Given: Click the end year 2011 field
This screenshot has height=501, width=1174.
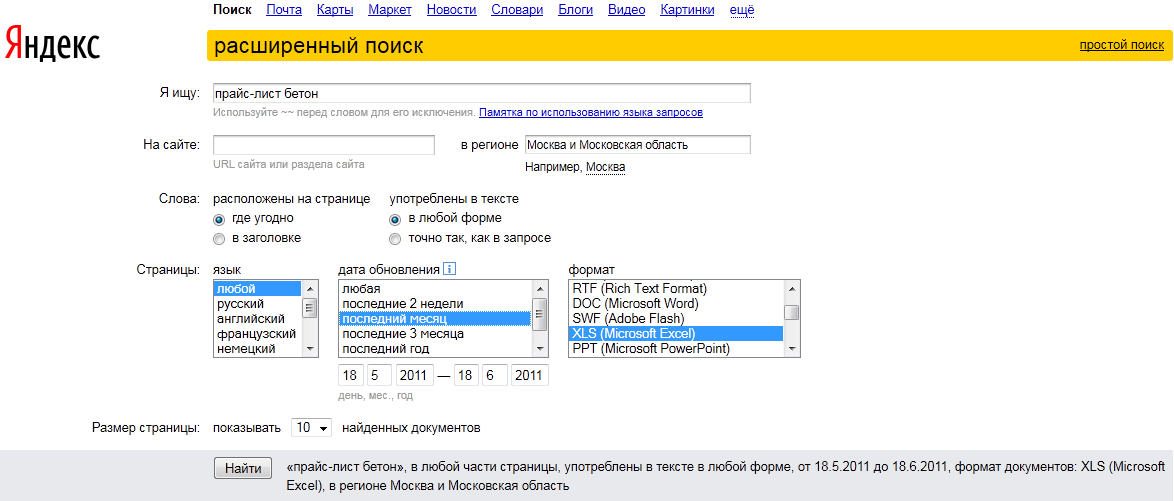Looking at the screenshot, I should 530,375.
